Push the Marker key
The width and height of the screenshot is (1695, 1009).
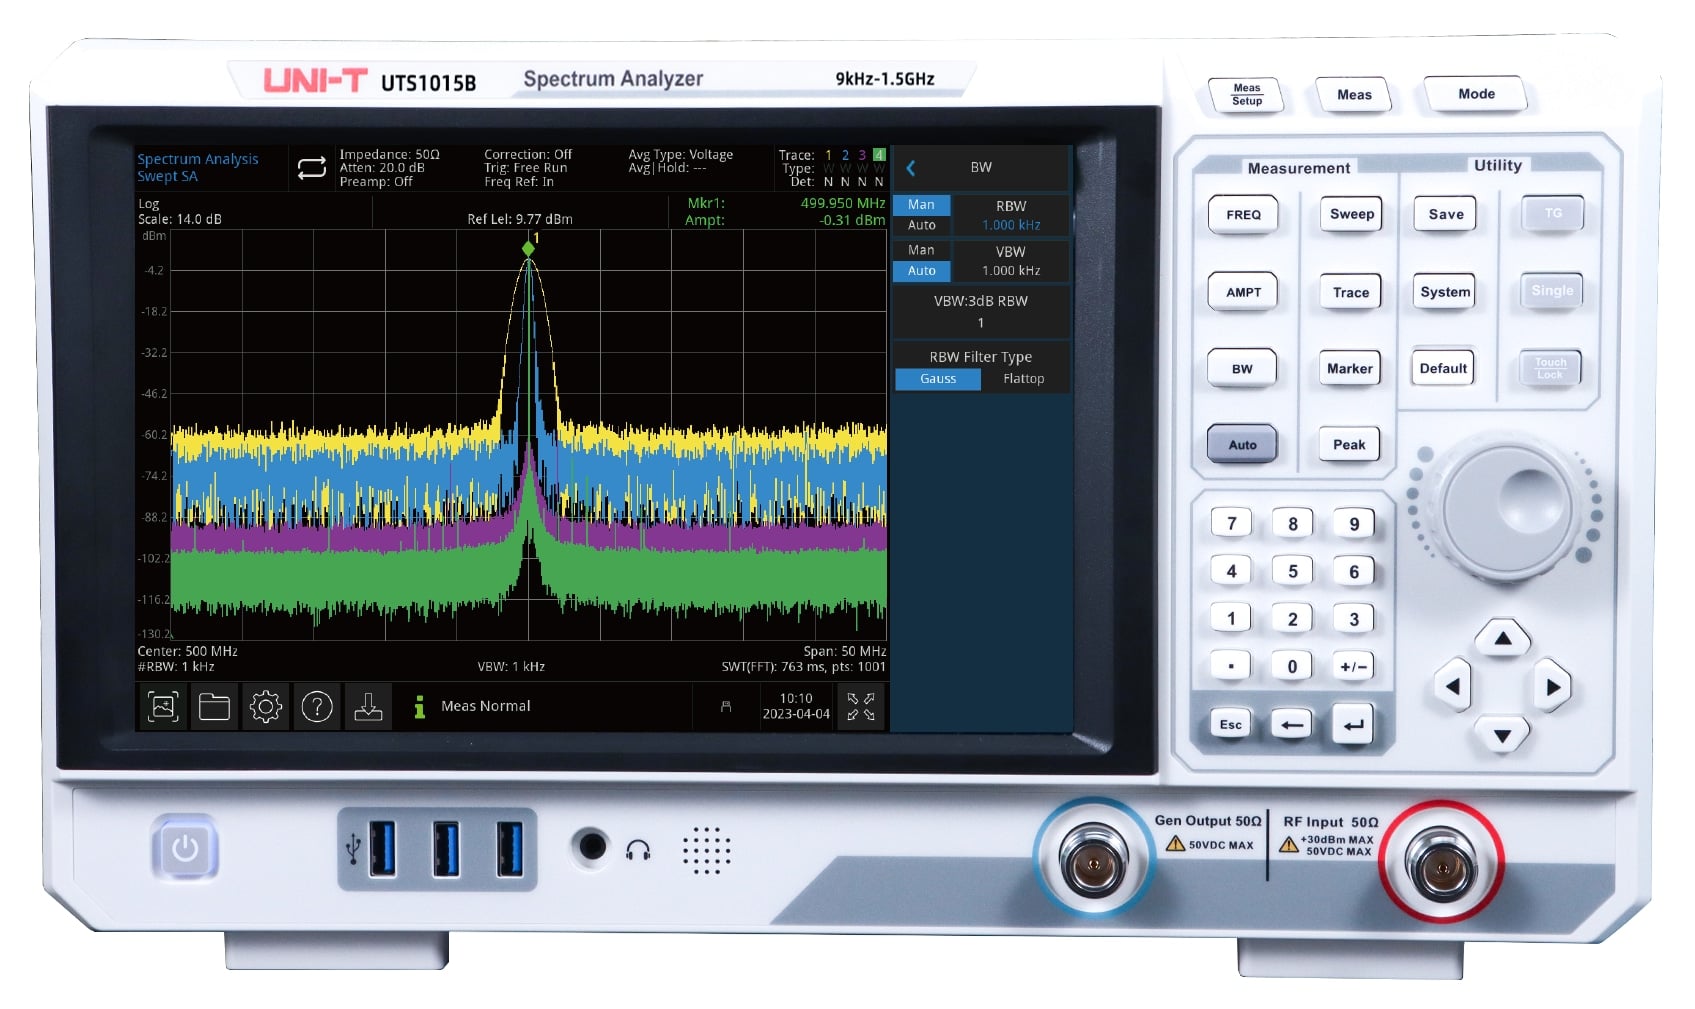tap(1350, 368)
